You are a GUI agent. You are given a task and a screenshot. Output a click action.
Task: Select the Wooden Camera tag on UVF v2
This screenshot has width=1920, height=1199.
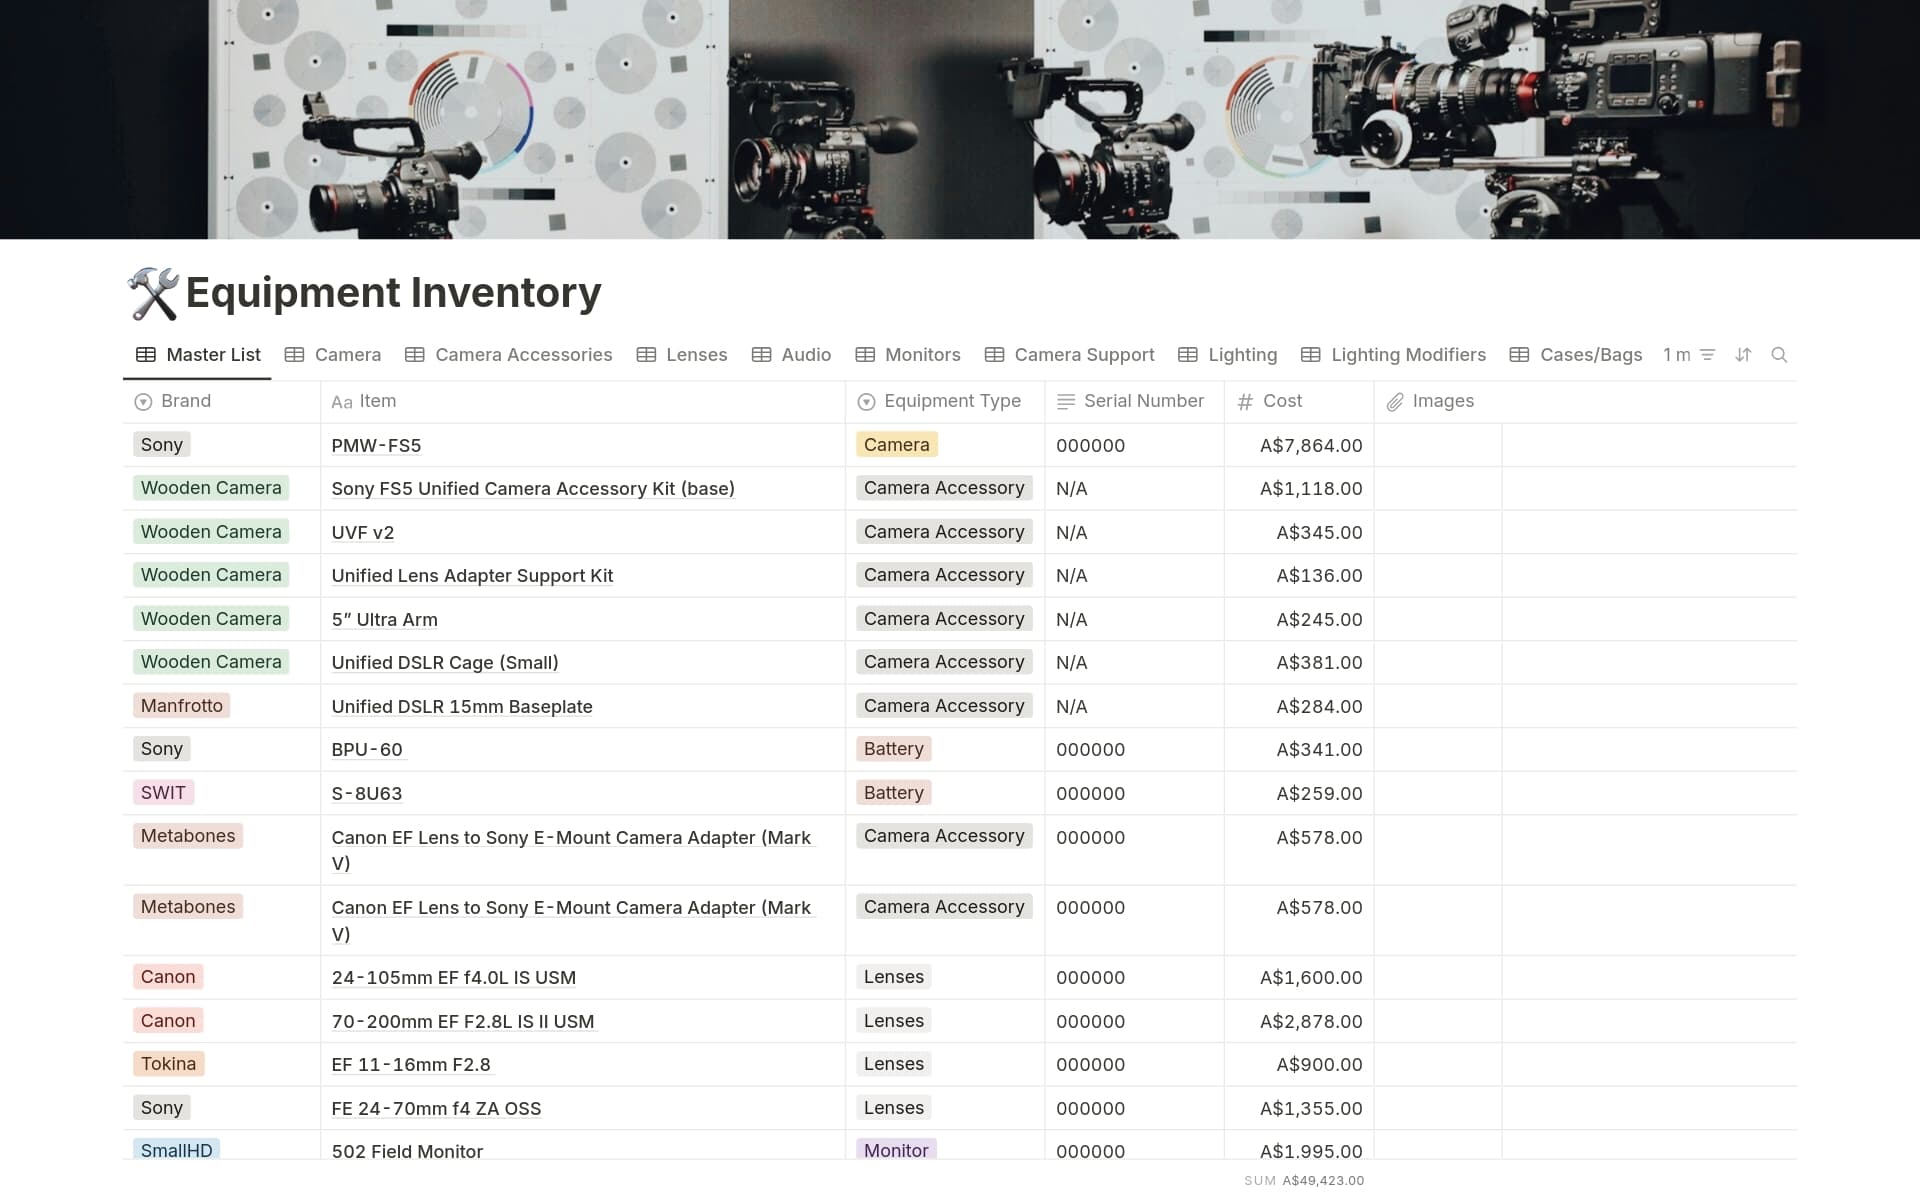point(210,531)
